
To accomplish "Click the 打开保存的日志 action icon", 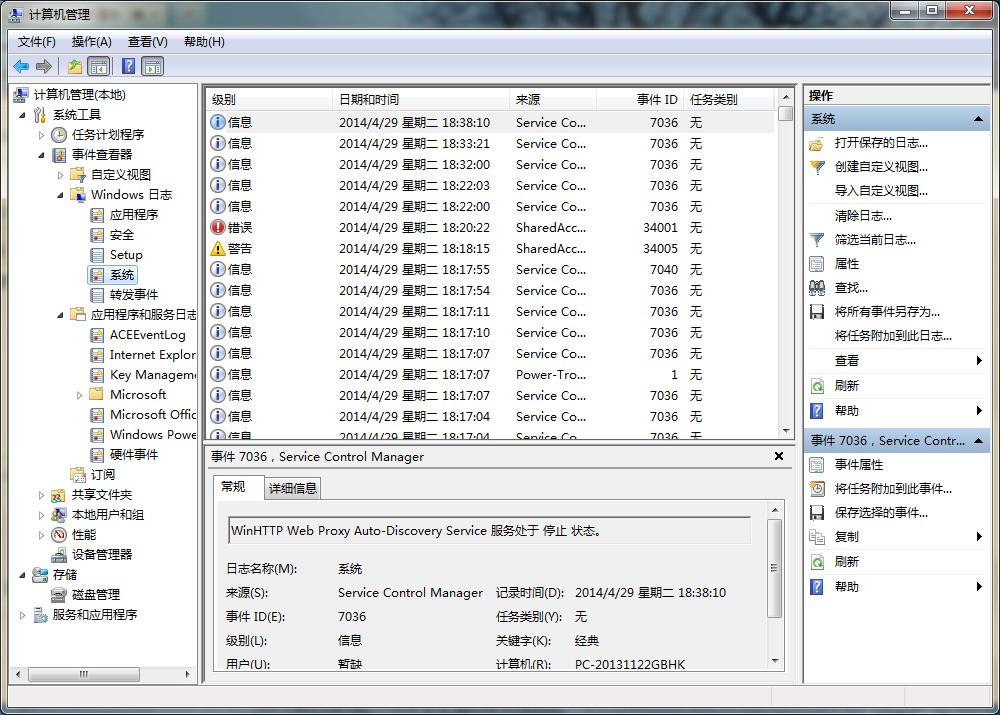I will coord(817,144).
